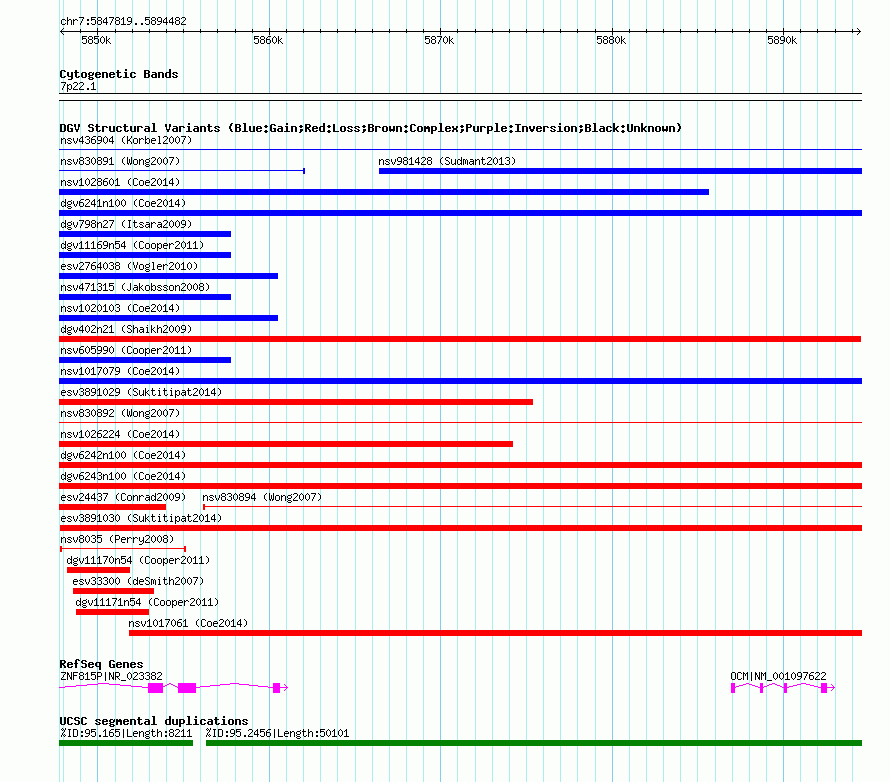The height and width of the screenshot is (782, 890).
Task: Click nsv1026224 (Coe2014) variant label
Action: click(x=120, y=434)
